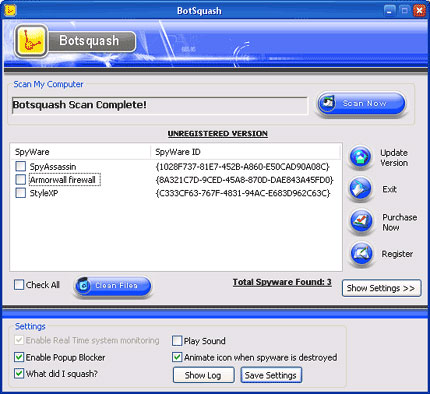Screen dimensions: 430x394
Task: Sort by the SpyWare column header
Action: (80, 152)
